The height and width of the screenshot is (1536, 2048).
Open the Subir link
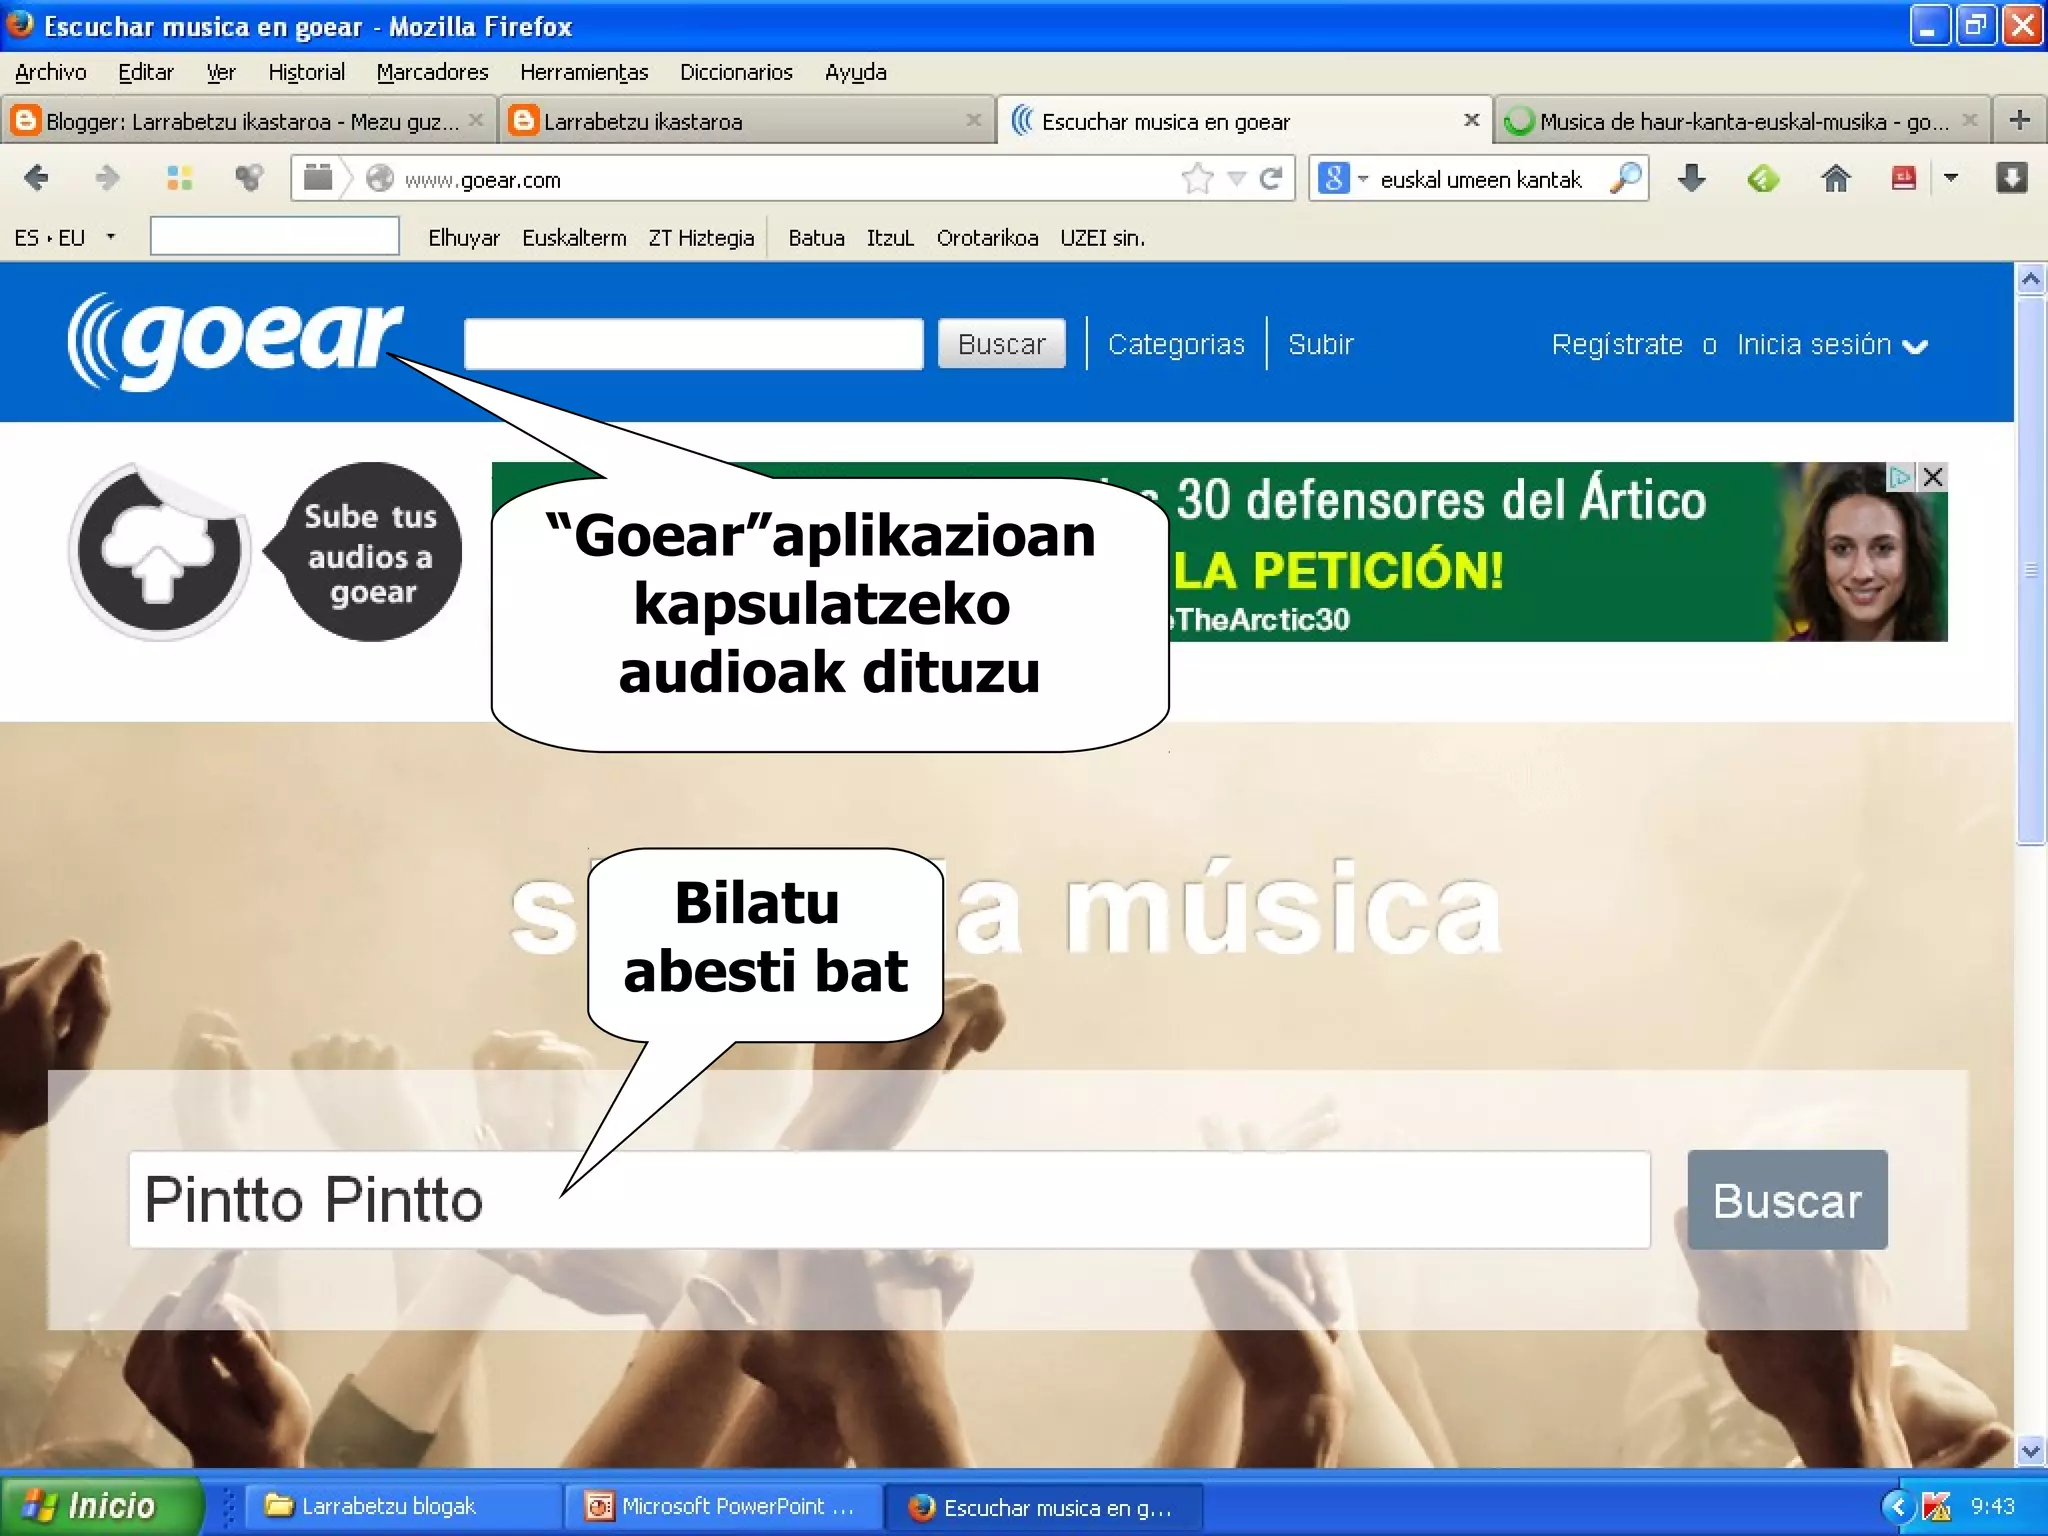click(1320, 344)
